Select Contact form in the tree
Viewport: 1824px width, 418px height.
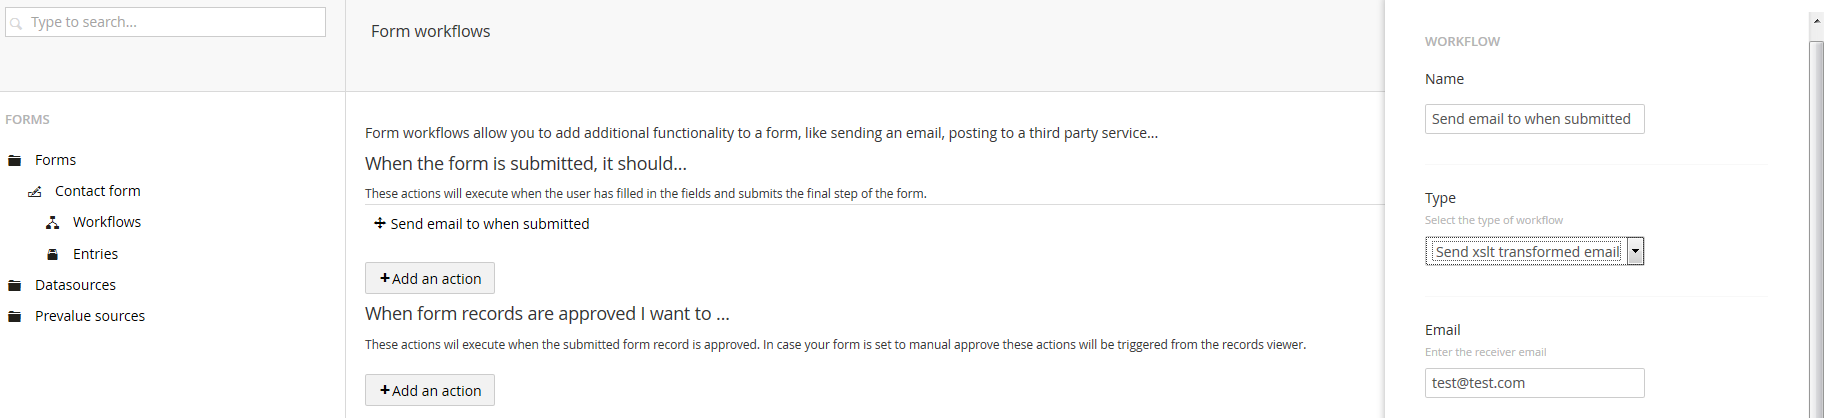click(x=98, y=191)
